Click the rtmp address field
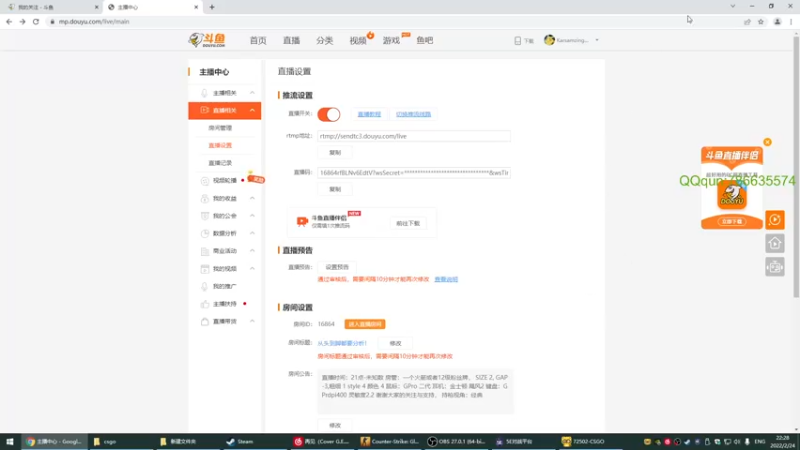The image size is (800, 450). 414,136
